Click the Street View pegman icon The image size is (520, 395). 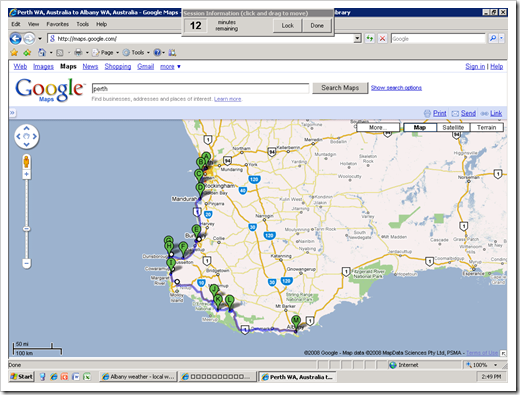pos(26,162)
